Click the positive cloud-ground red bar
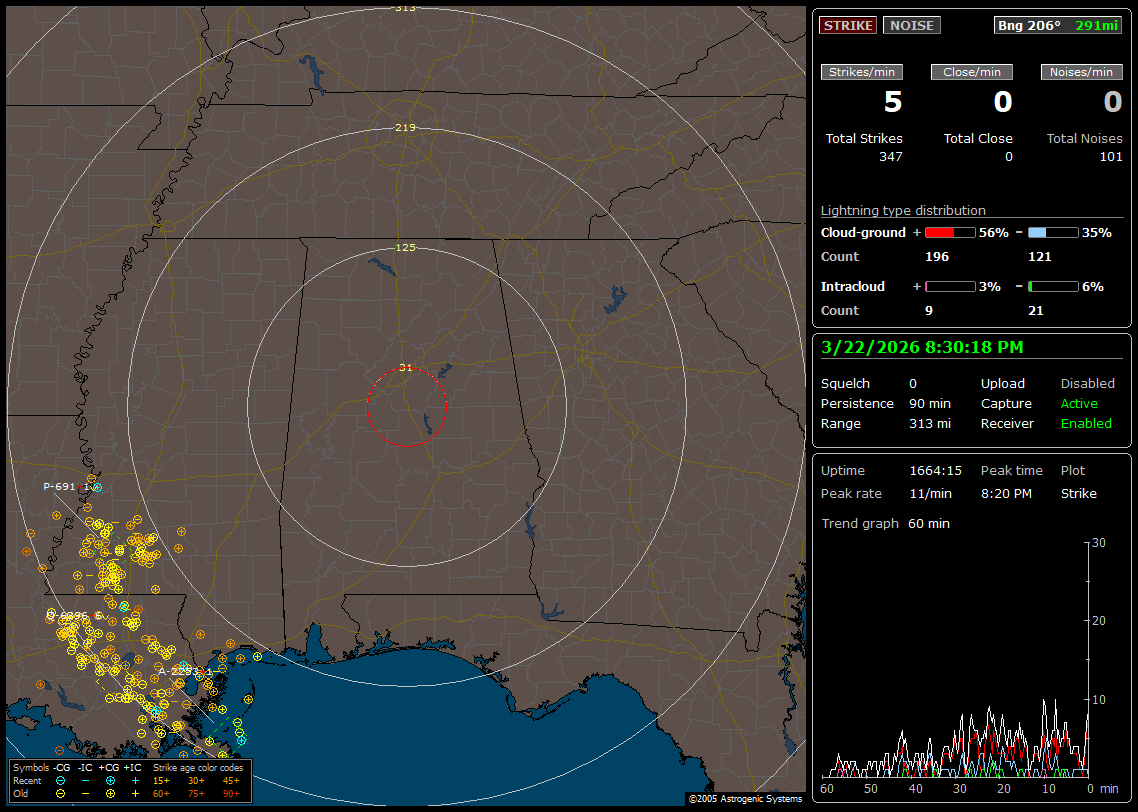Image resolution: width=1138 pixels, height=812 pixels. click(x=949, y=233)
